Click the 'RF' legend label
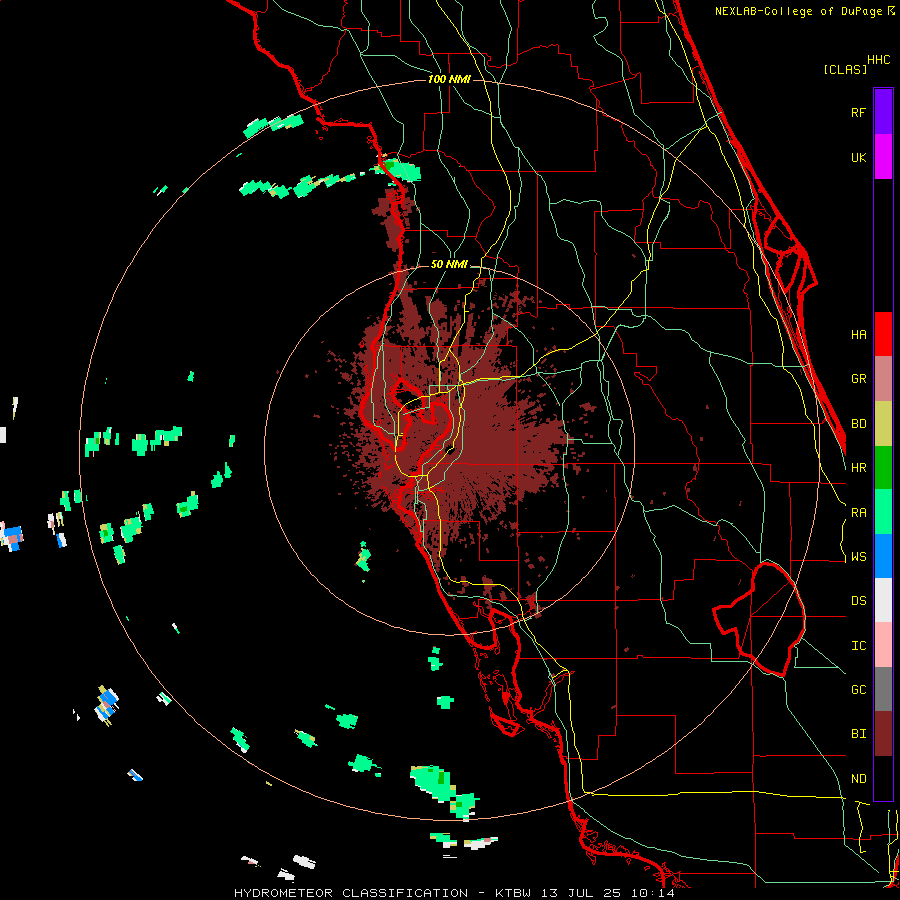This screenshot has height=900, width=900. click(x=858, y=112)
